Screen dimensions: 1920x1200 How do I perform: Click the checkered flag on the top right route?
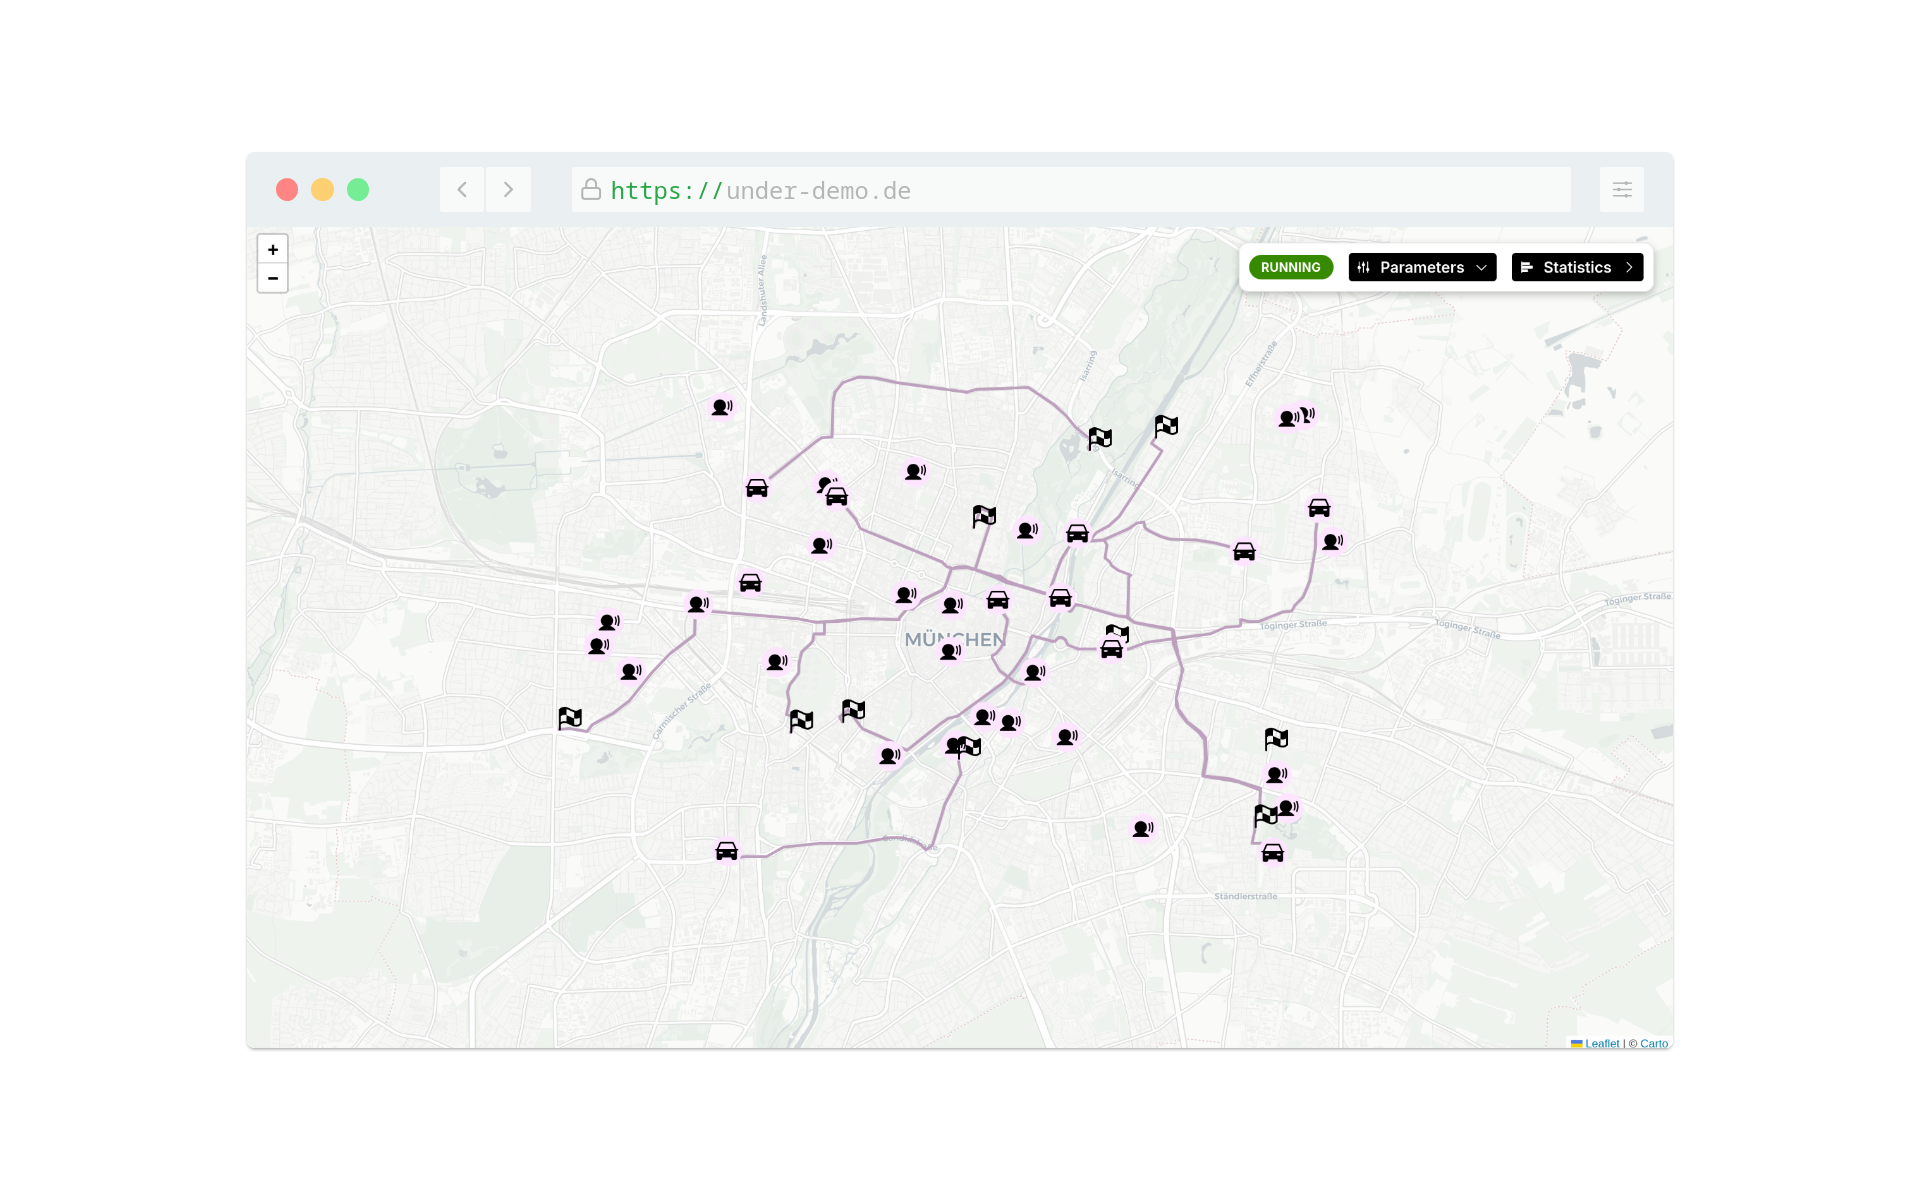[1166, 427]
